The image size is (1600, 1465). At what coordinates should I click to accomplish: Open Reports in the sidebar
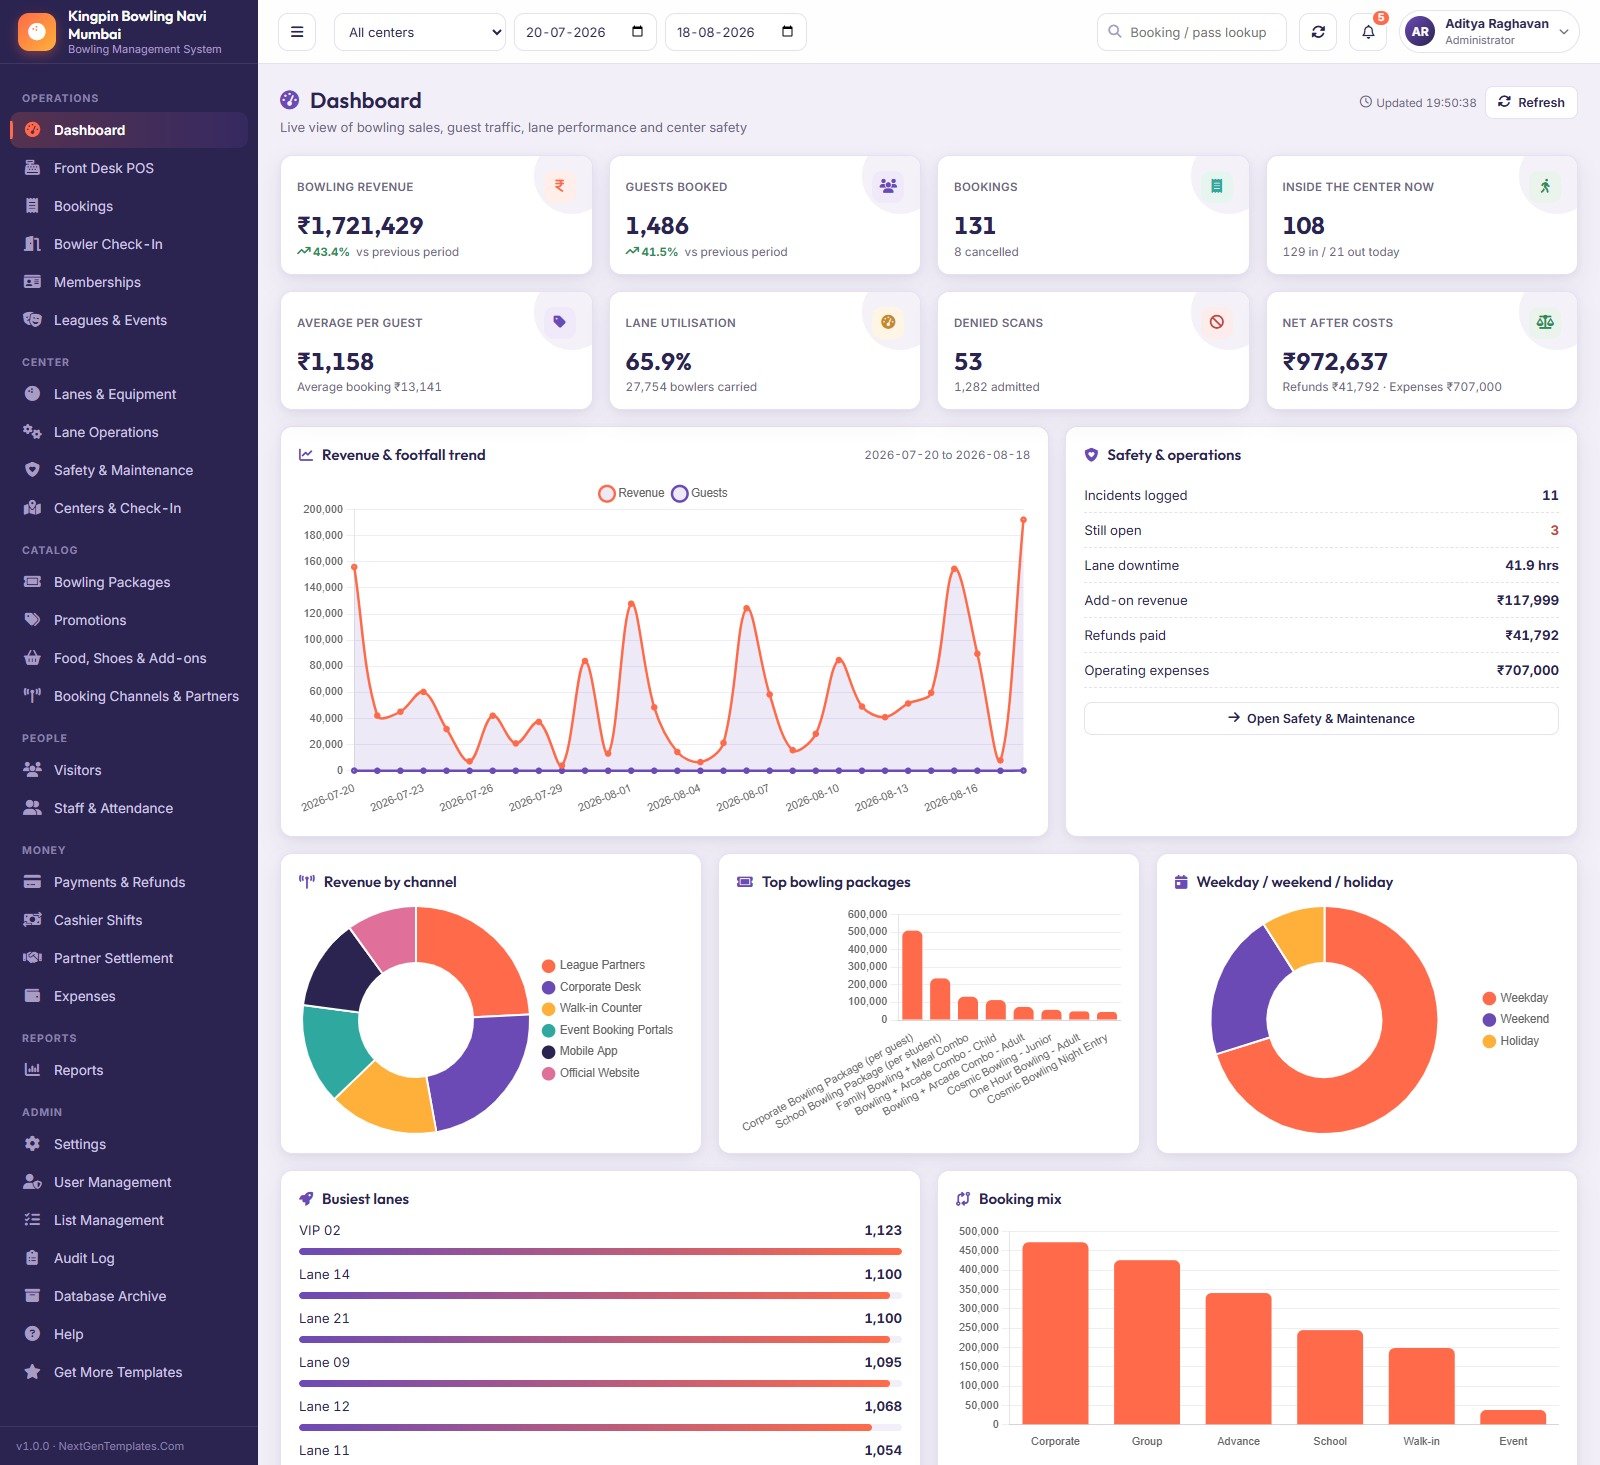[x=129, y=1070]
